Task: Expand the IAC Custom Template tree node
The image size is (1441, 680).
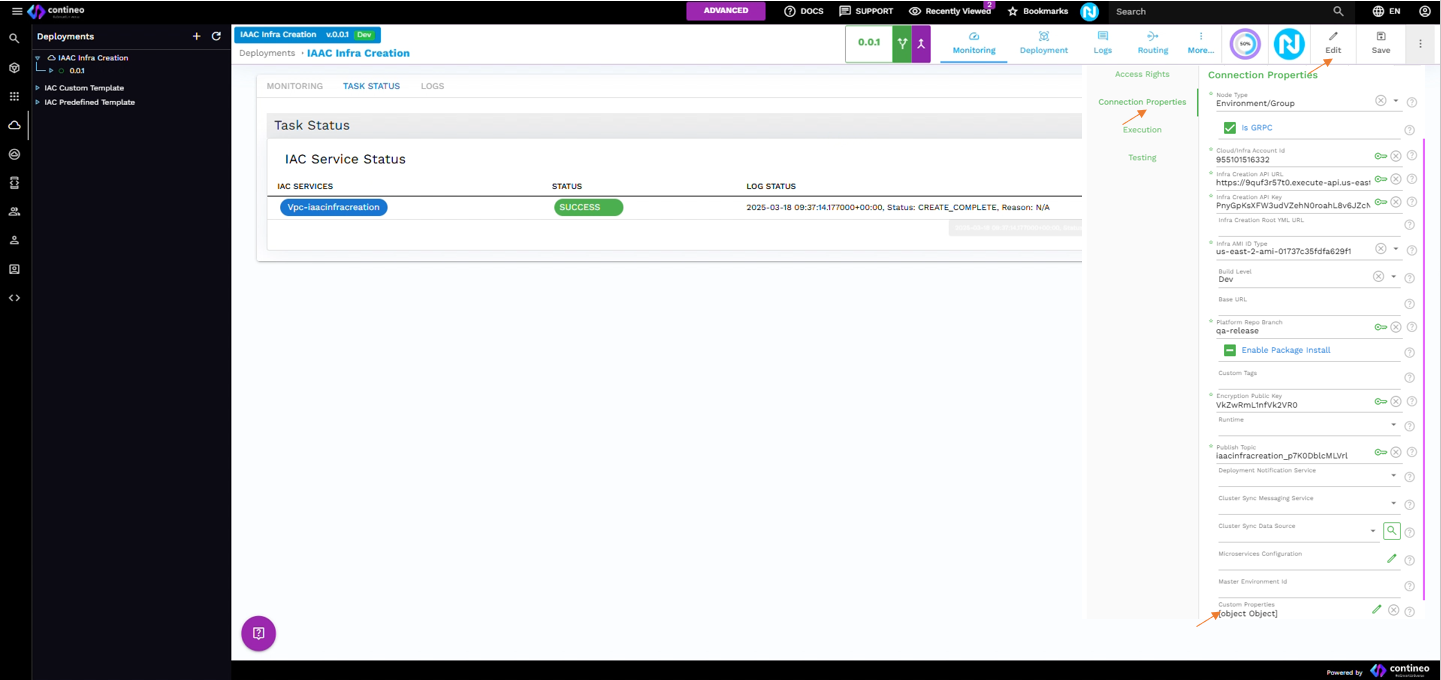Action: click(38, 88)
